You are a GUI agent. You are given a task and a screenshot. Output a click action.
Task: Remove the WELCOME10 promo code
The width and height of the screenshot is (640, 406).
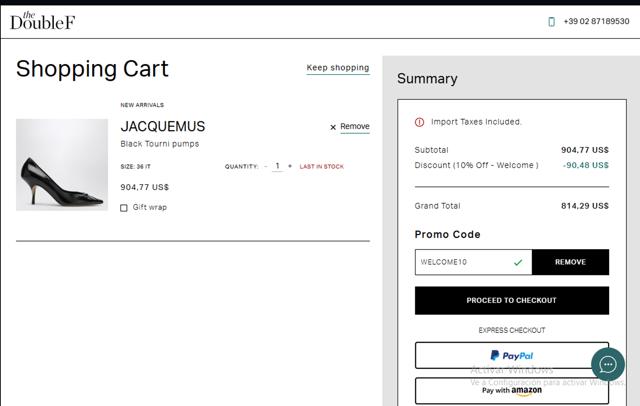click(x=570, y=262)
